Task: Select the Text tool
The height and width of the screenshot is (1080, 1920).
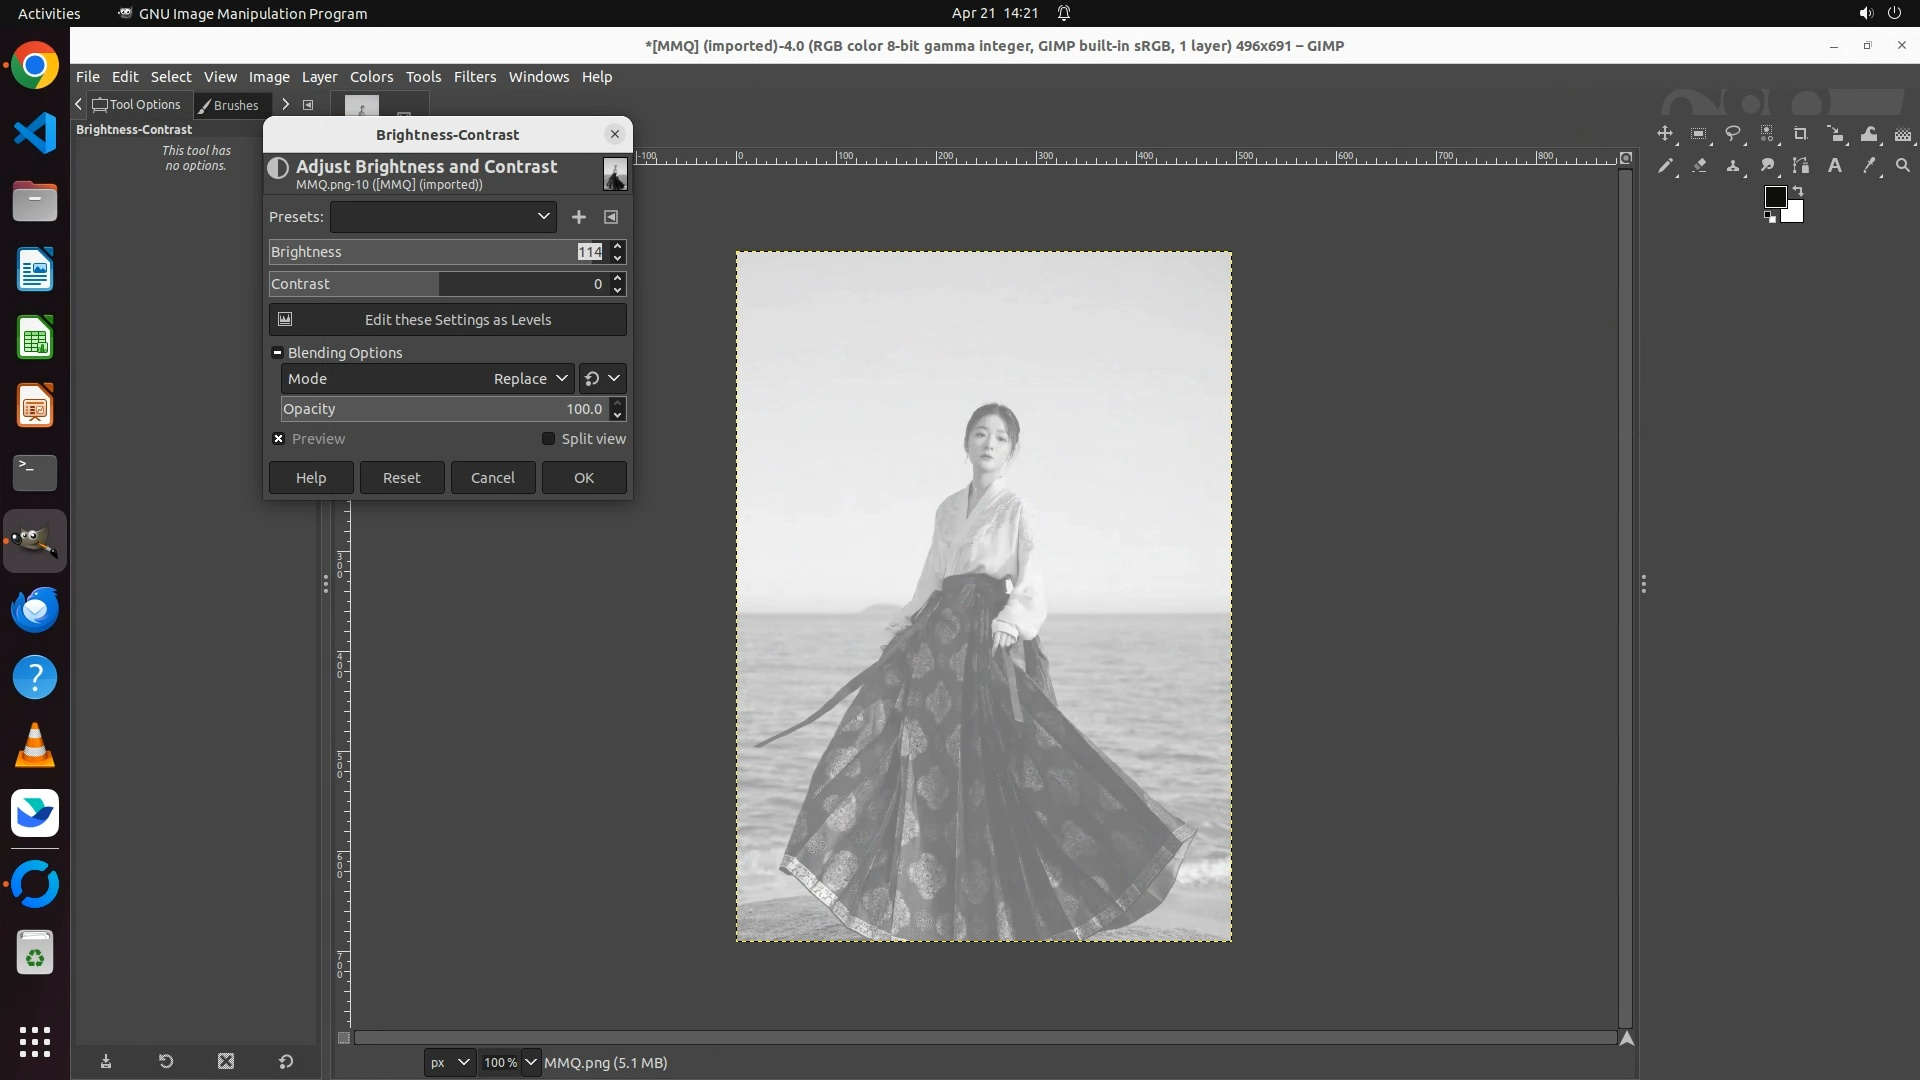Action: 1835,166
